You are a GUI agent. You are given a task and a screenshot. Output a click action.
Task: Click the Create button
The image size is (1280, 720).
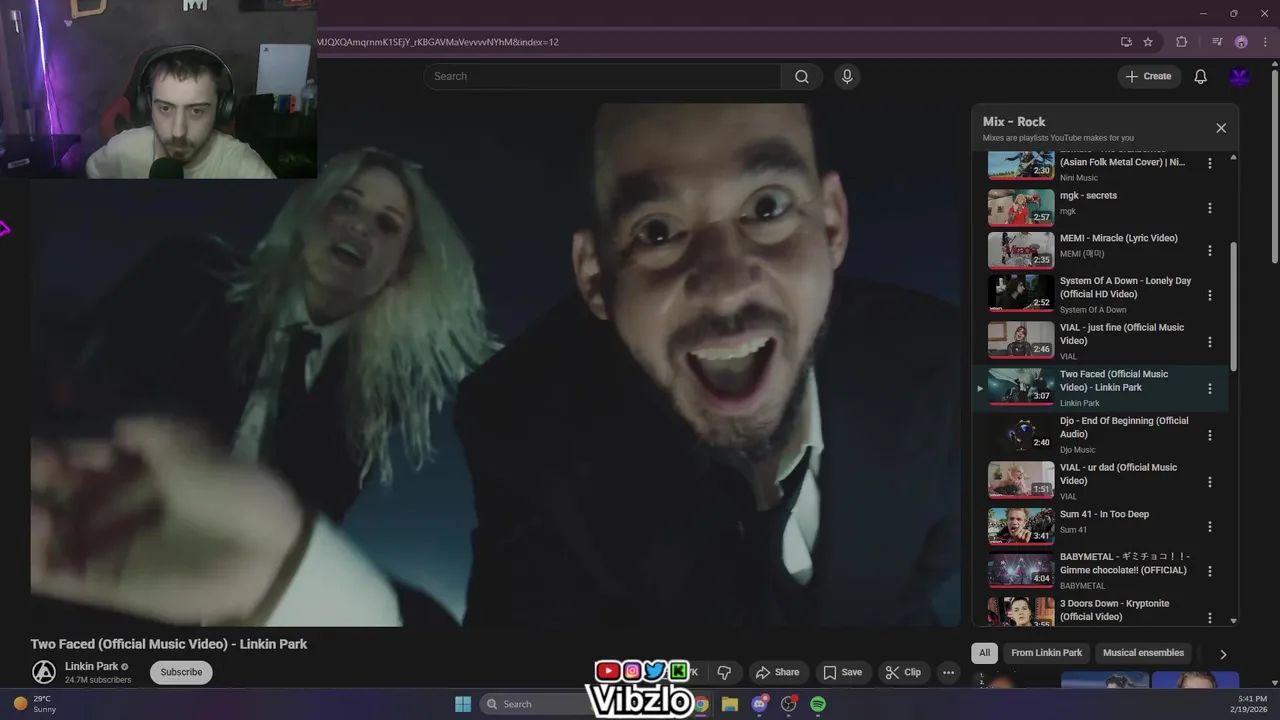[1149, 76]
